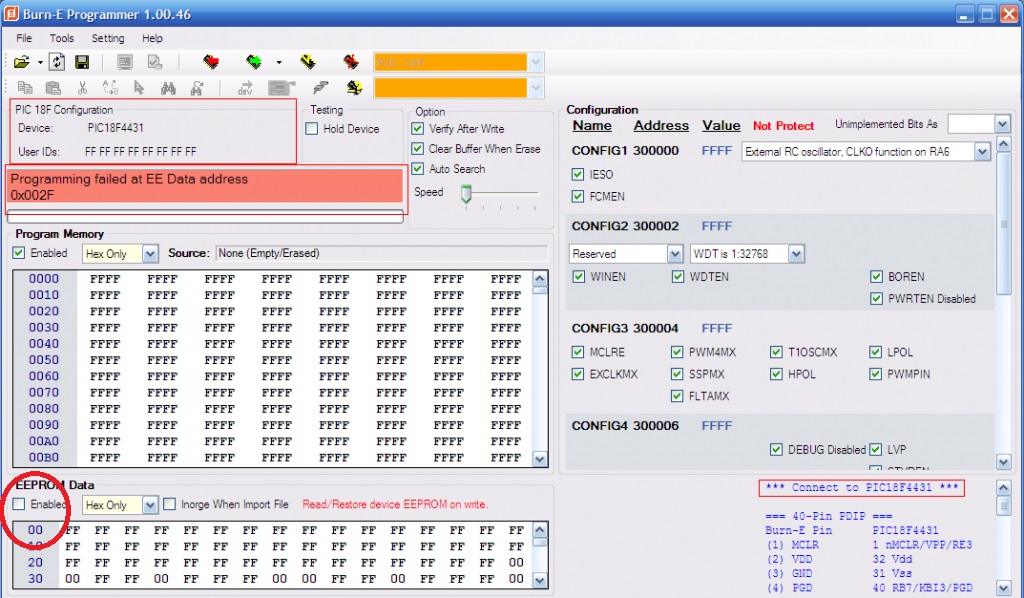Click the feather quill toolbar icon

click(320, 87)
